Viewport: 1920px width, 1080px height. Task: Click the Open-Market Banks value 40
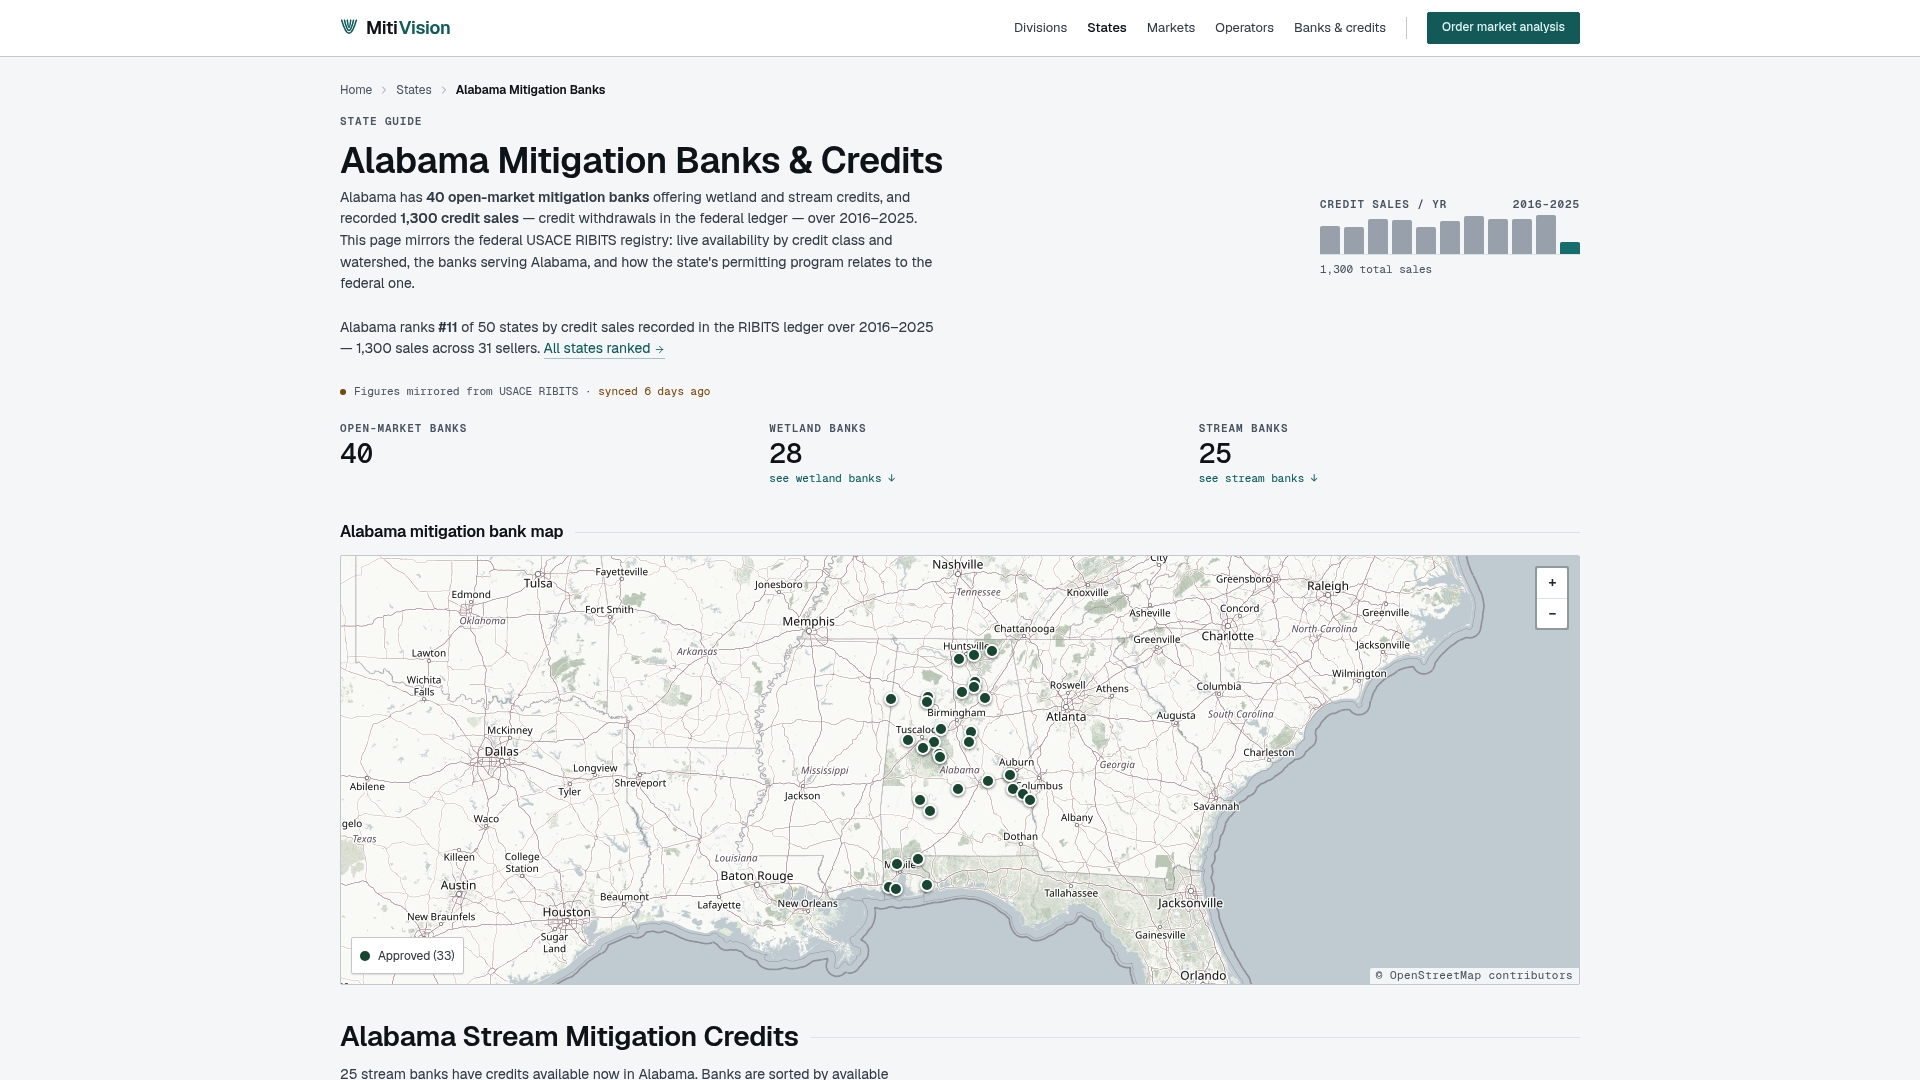tap(357, 454)
